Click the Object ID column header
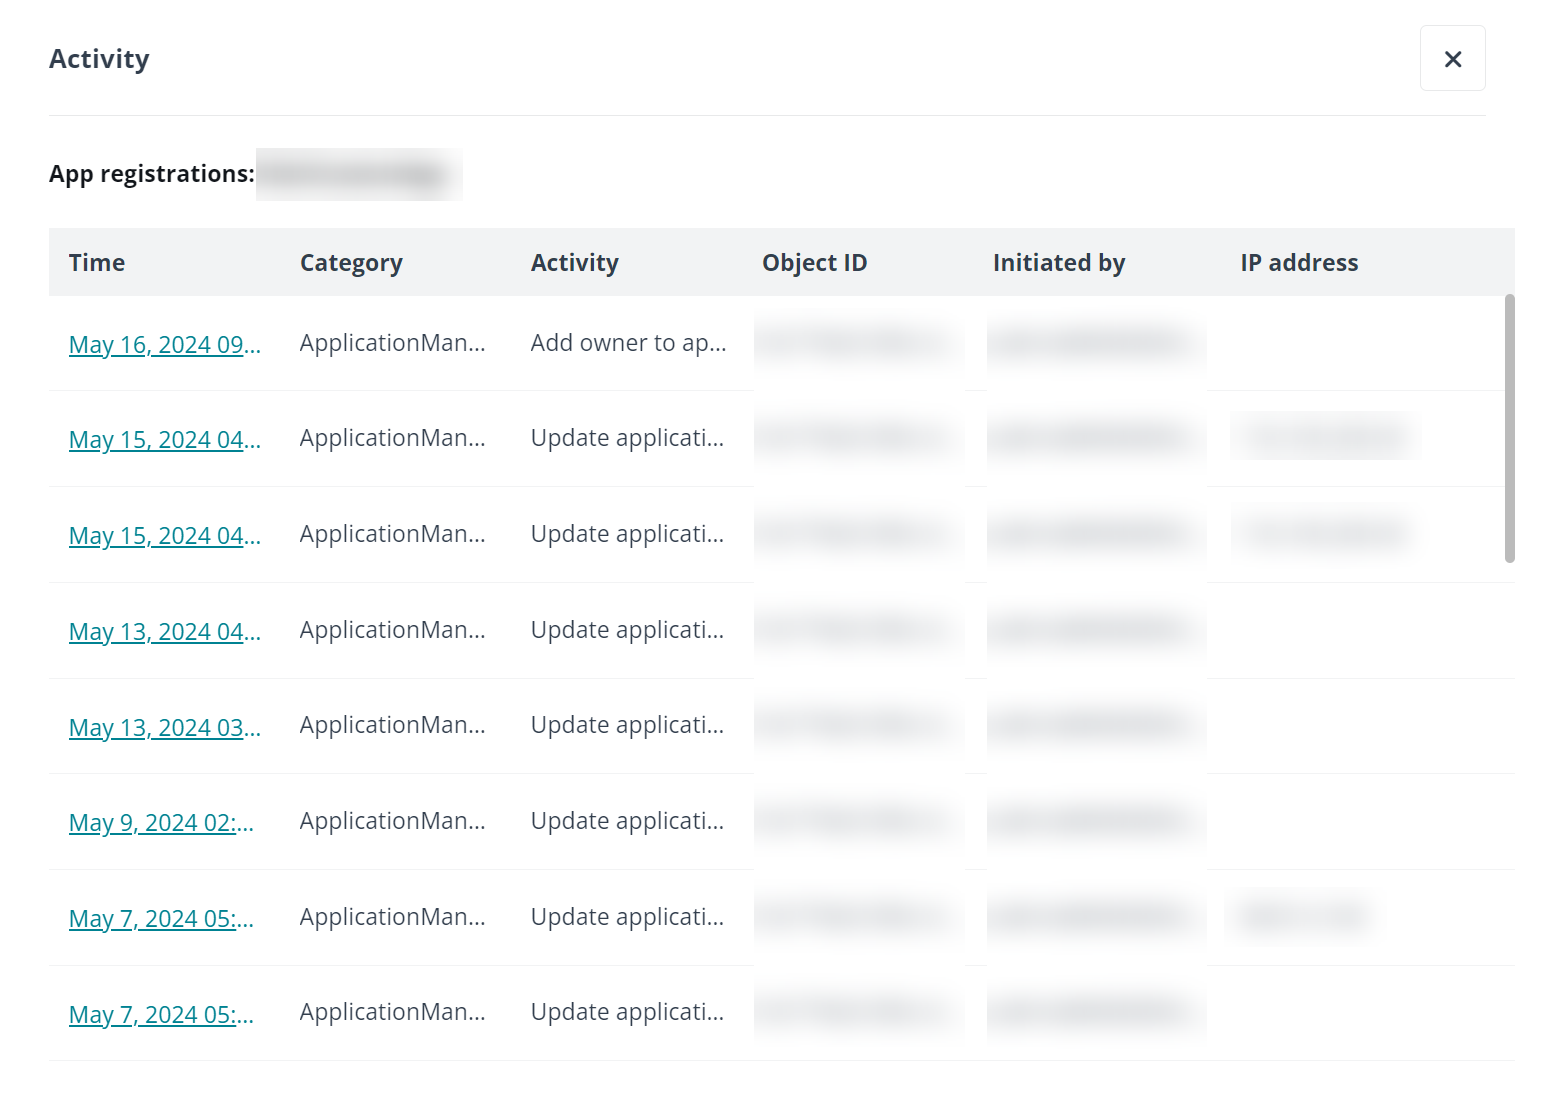The height and width of the screenshot is (1119, 1551). click(x=814, y=263)
